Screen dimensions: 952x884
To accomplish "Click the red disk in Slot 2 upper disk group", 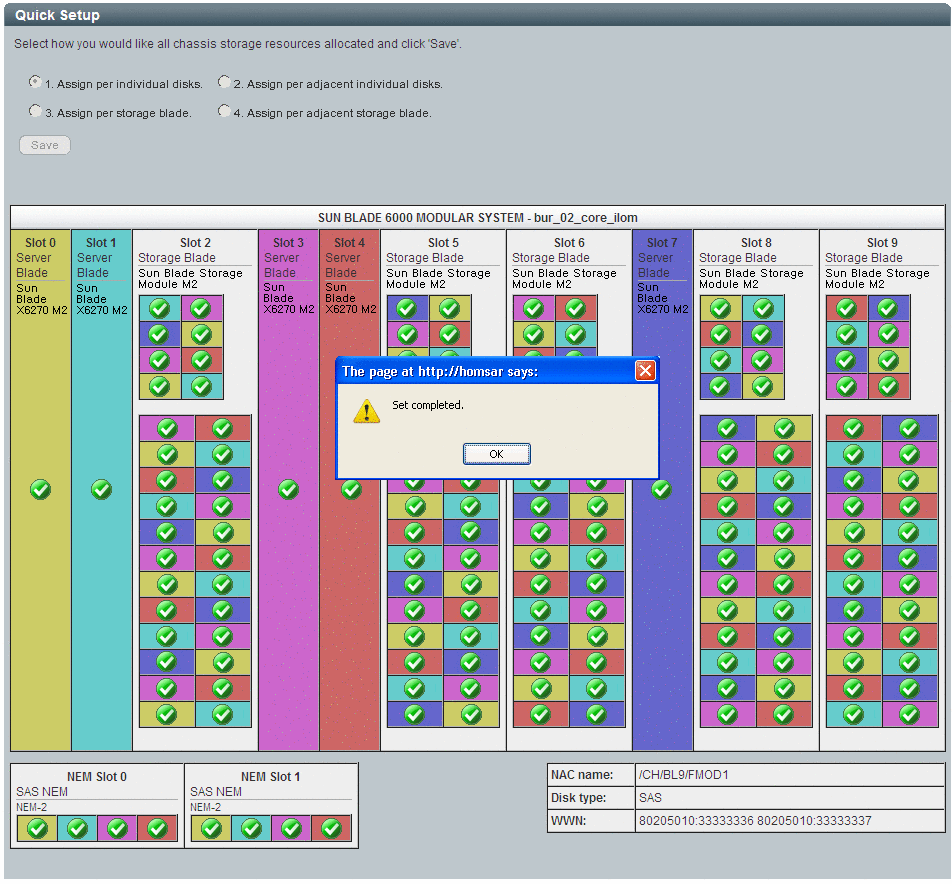I will 202,361.
